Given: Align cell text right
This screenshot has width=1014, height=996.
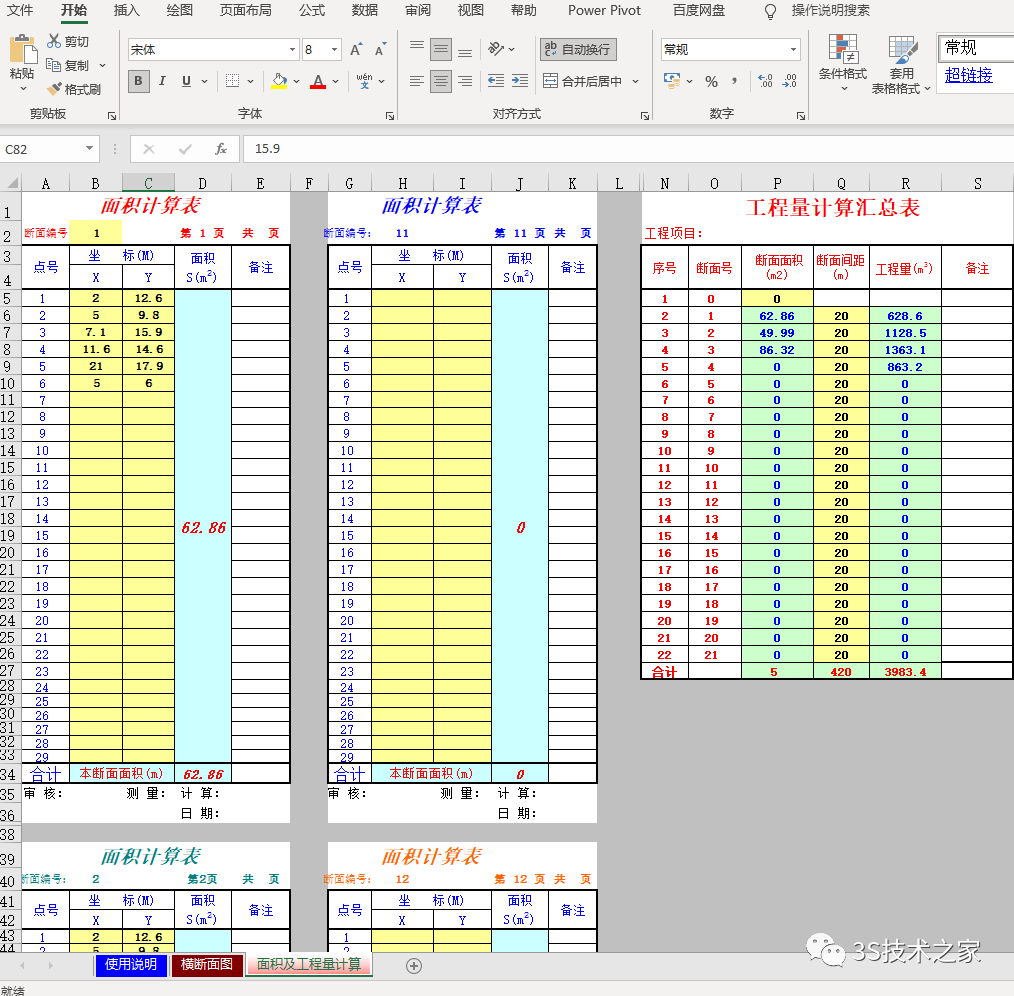Looking at the screenshot, I should [465, 81].
